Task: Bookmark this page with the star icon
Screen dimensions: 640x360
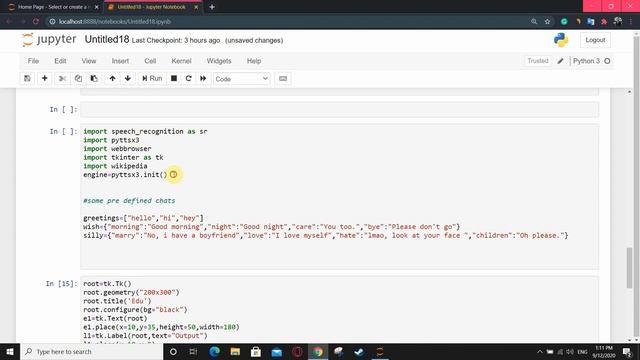Action: click(x=547, y=22)
